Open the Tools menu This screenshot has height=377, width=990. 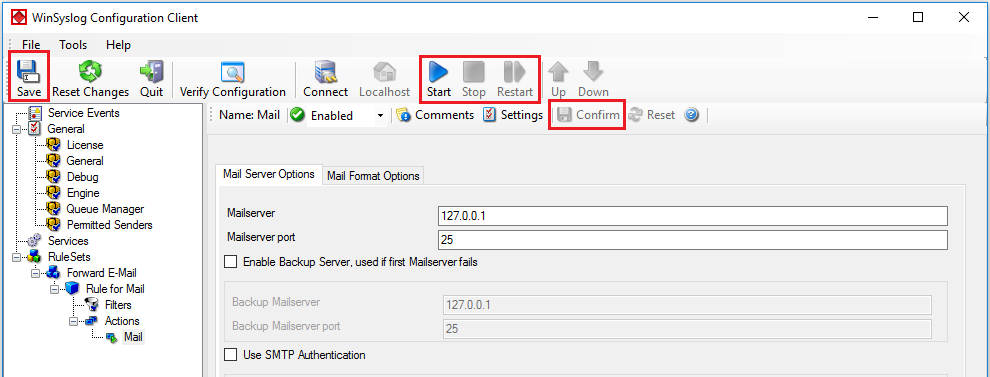pyautogui.click(x=73, y=45)
